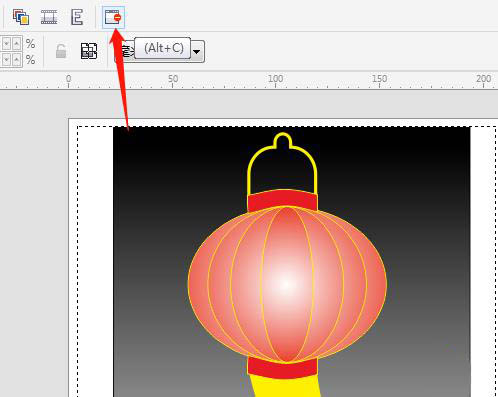This screenshot has width=498, height=397.
Task: Select the red band atop the lantern
Action: pos(283,199)
